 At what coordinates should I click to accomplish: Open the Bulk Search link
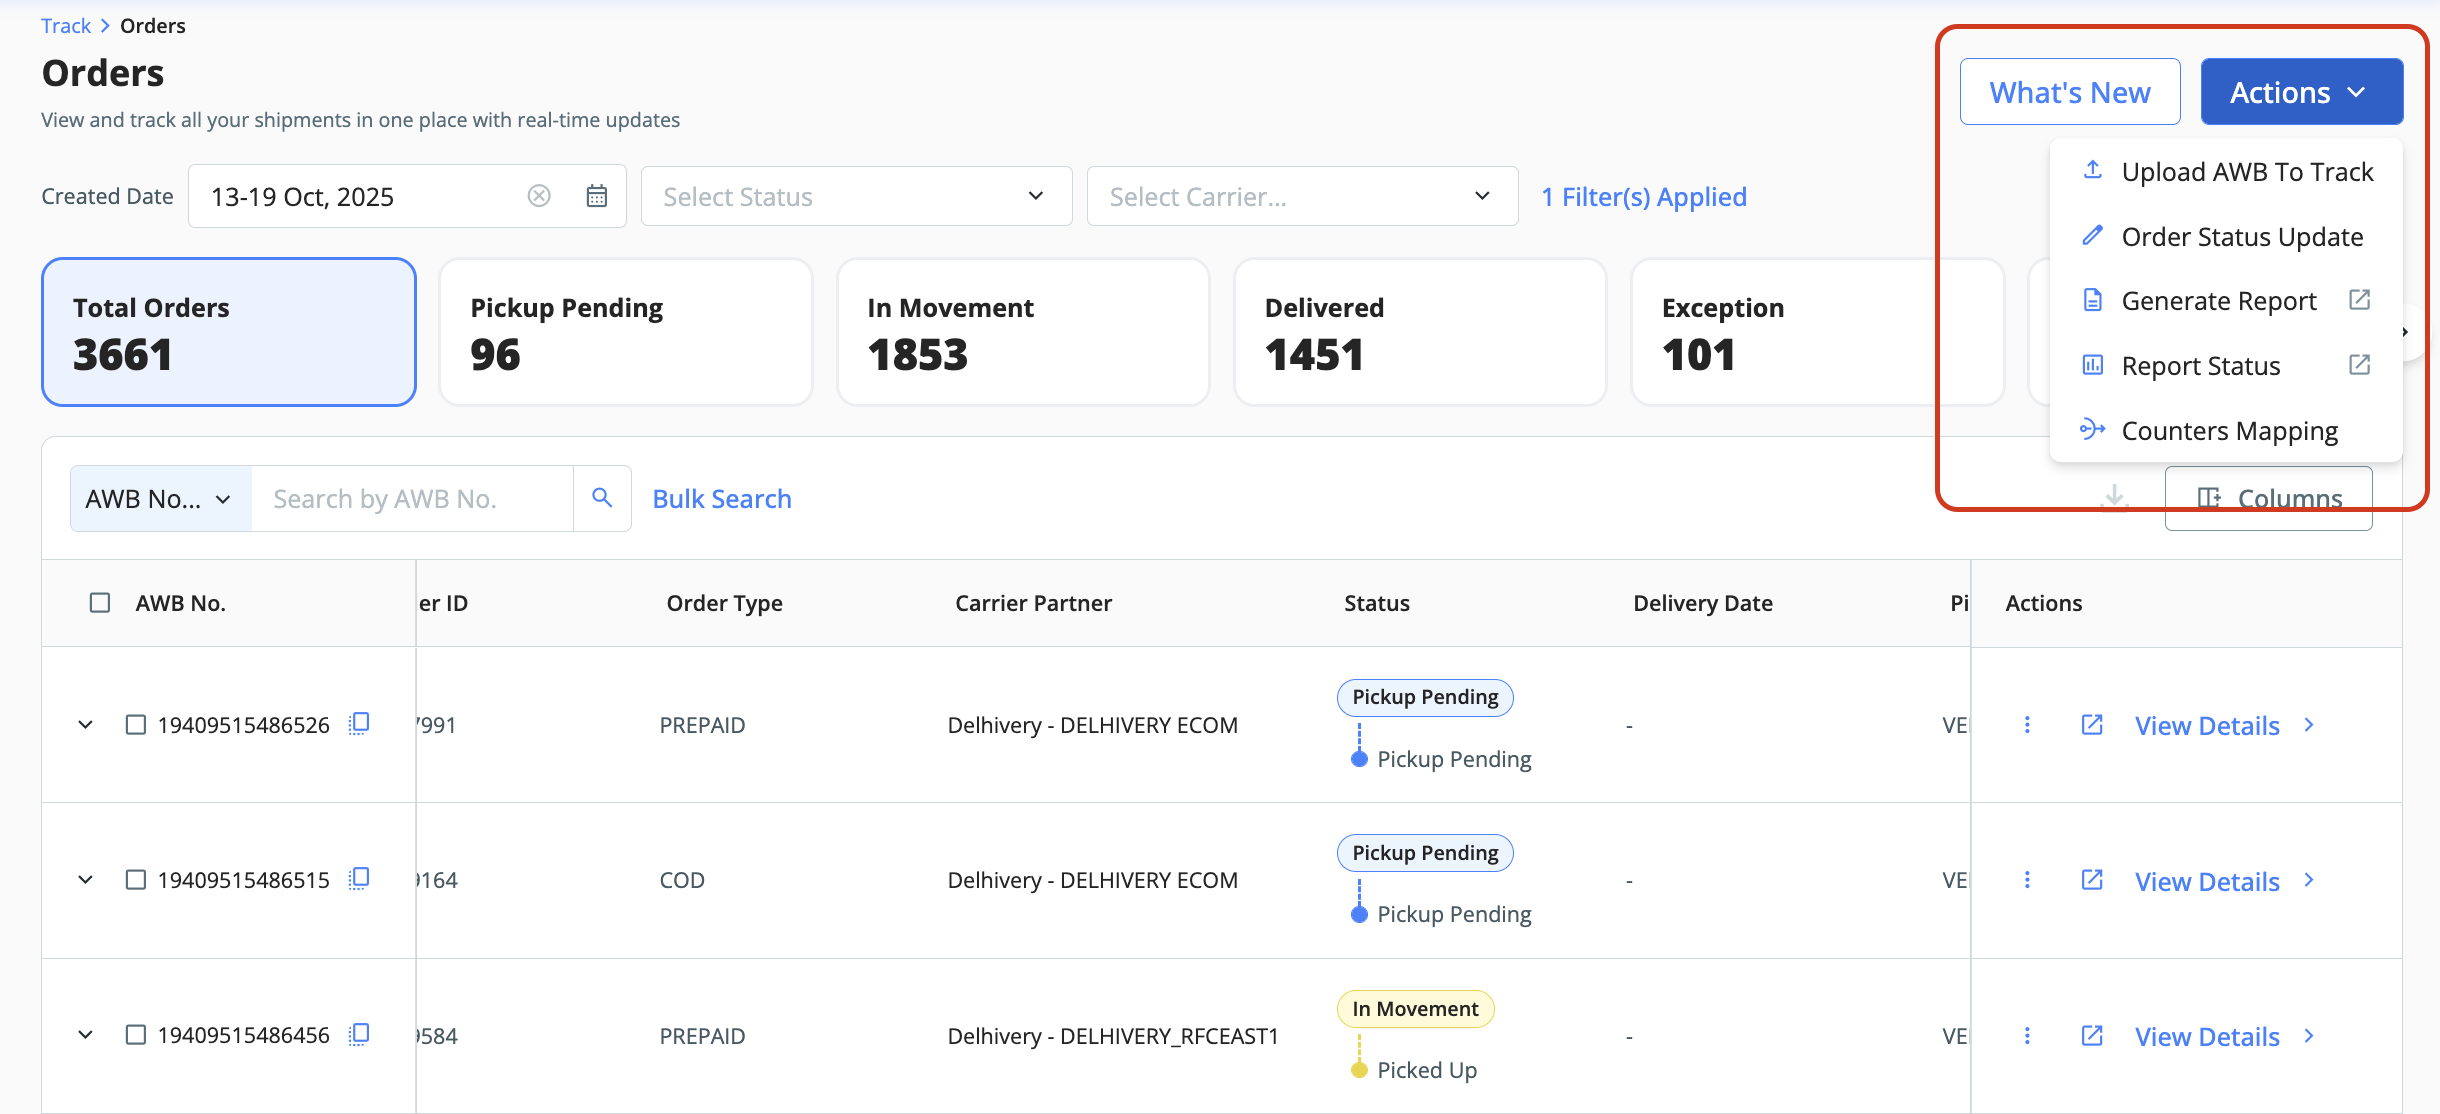[x=722, y=499]
